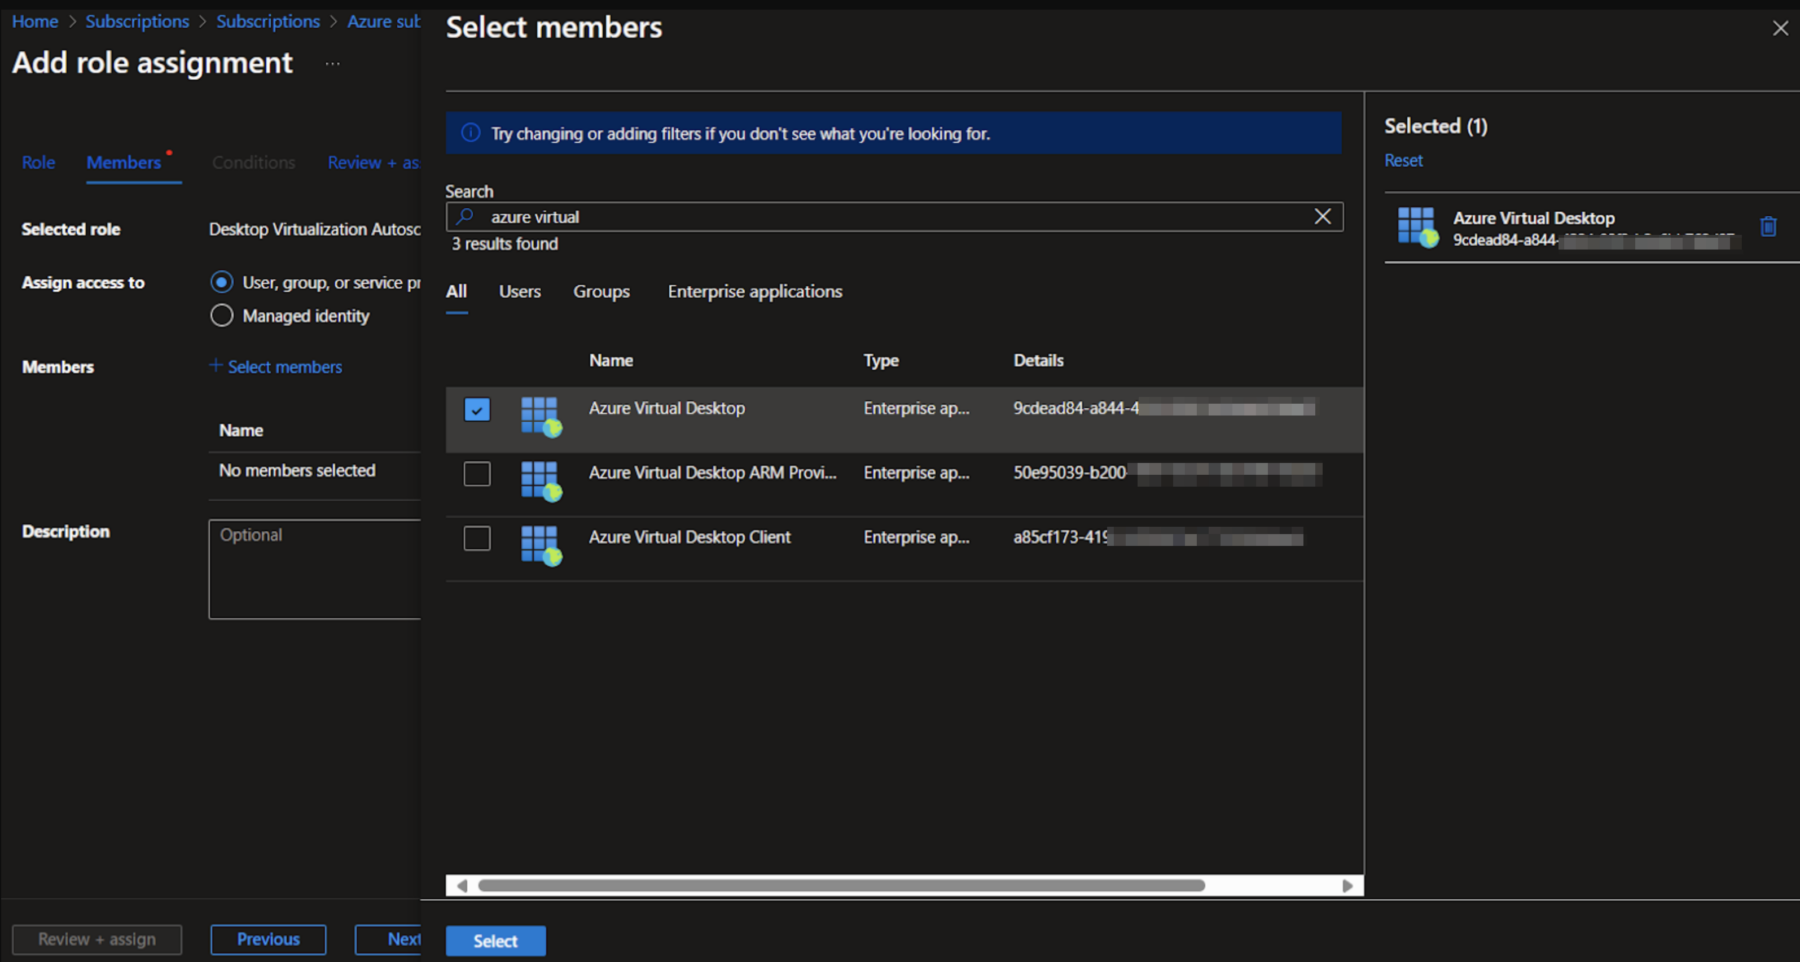Click the info icon in the filters banner

coord(469,132)
